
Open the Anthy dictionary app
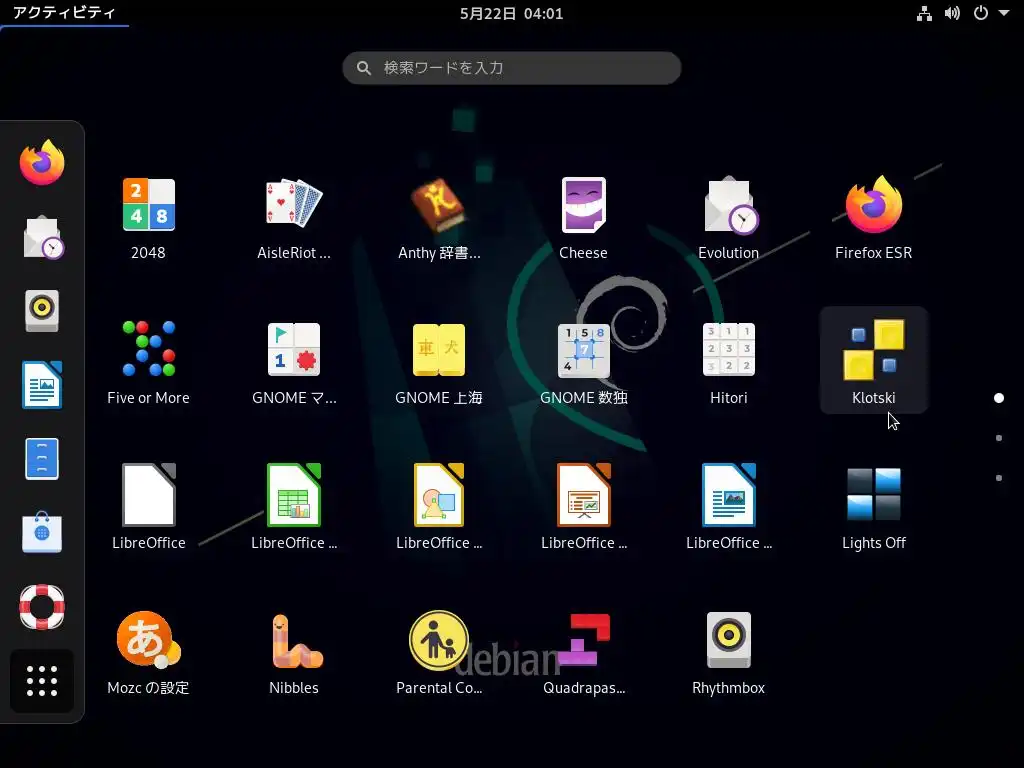pyautogui.click(x=439, y=219)
